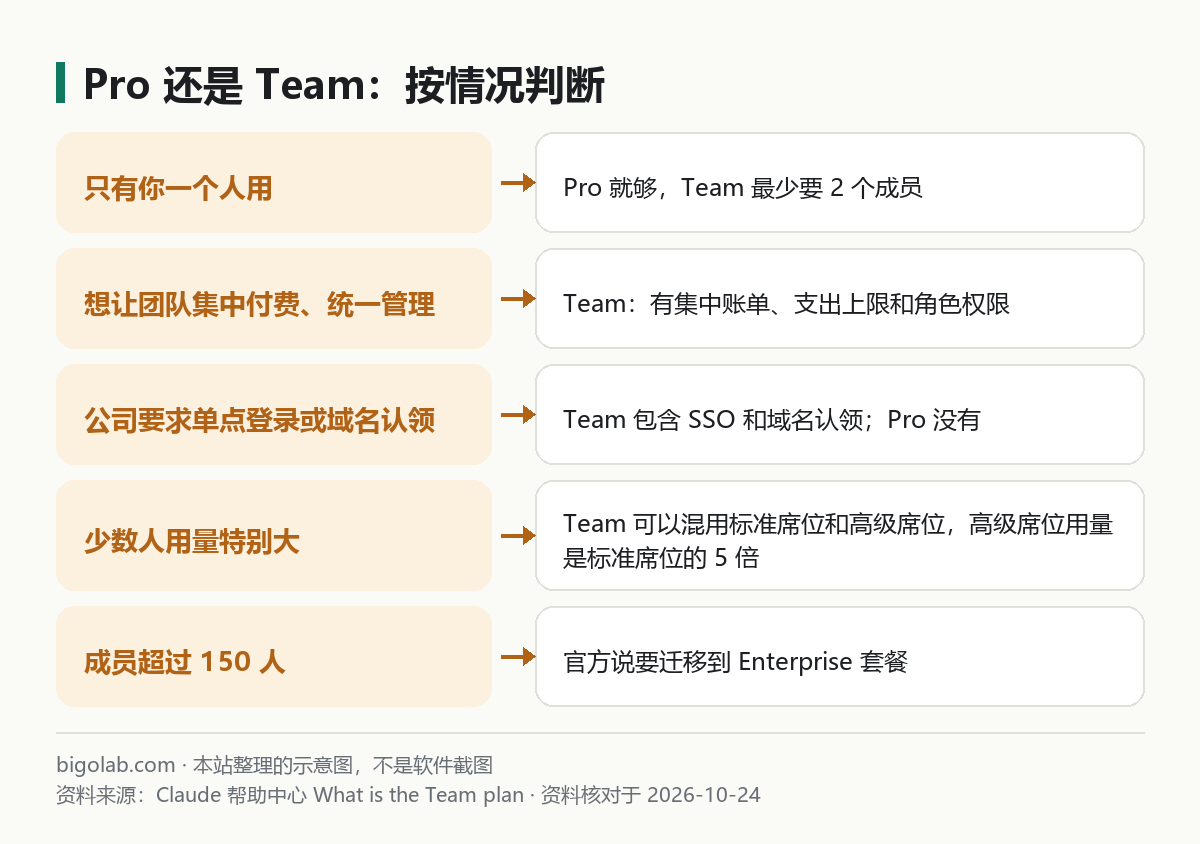
Task: Click the title "Pro 还是 Team:按情况判断"
Action: tap(343, 85)
